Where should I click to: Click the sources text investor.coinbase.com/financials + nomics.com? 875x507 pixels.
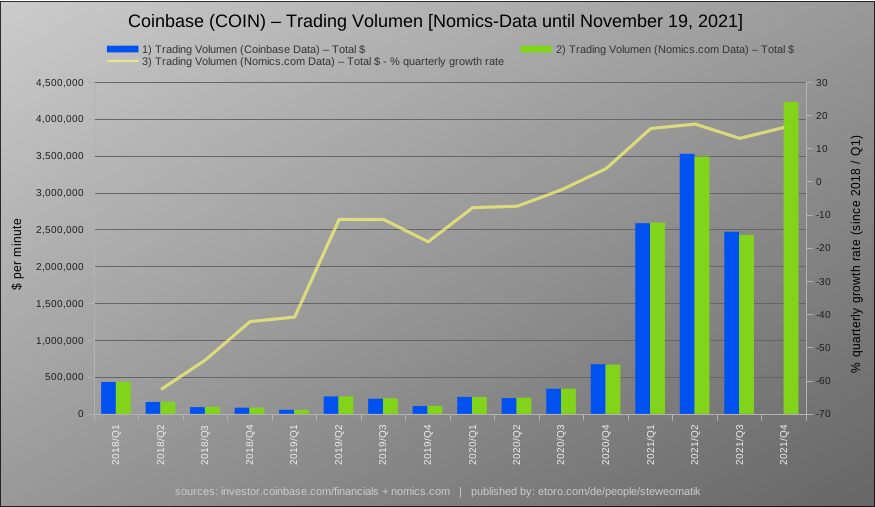(312, 491)
